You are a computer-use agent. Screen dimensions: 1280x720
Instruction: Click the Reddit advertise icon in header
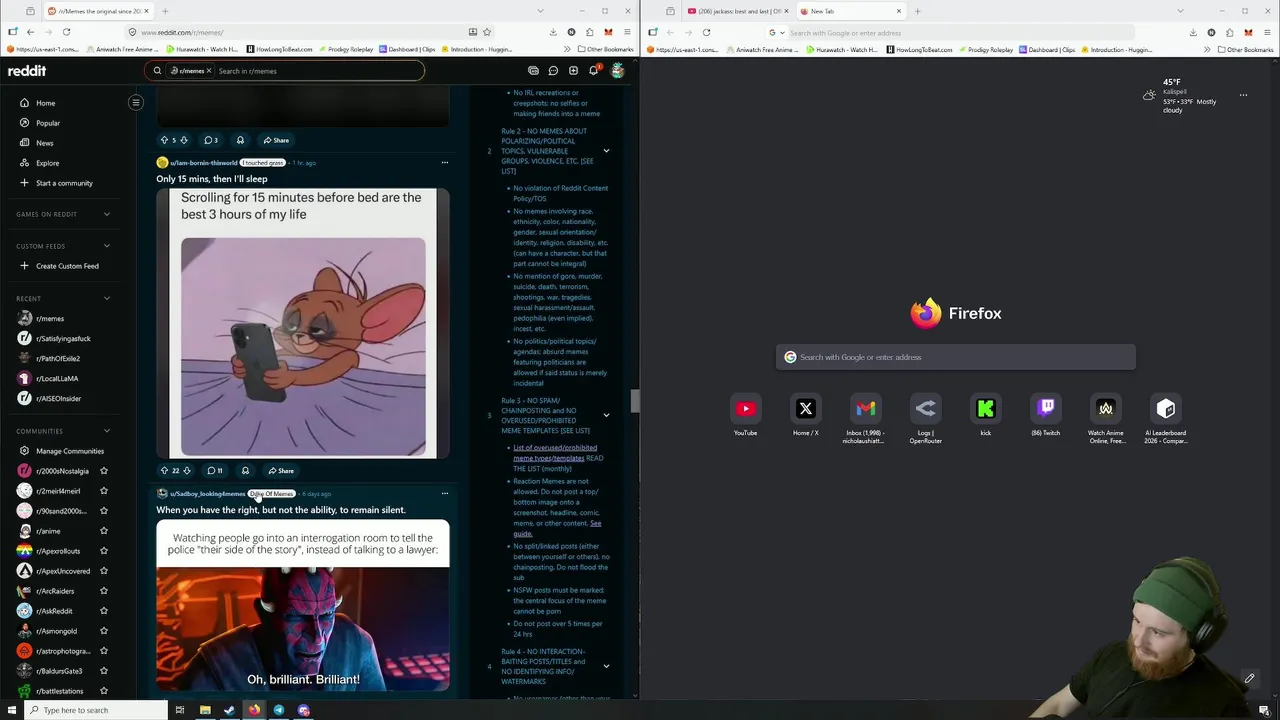tap(533, 71)
